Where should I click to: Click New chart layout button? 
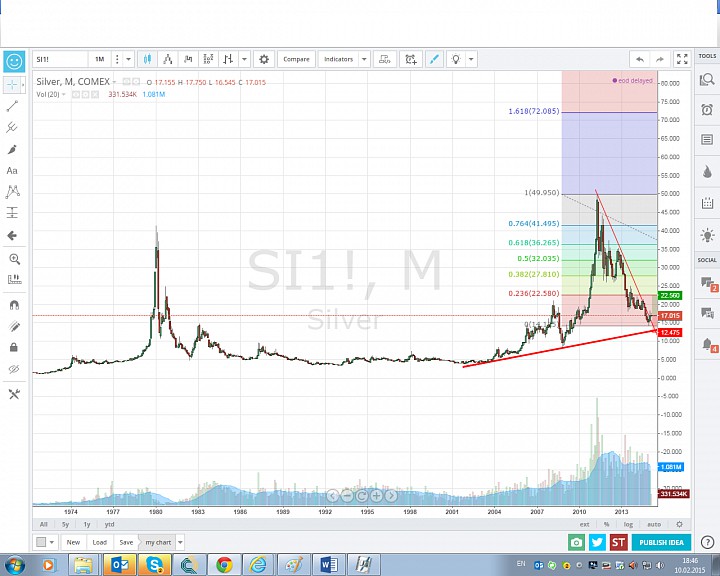tap(73, 542)
